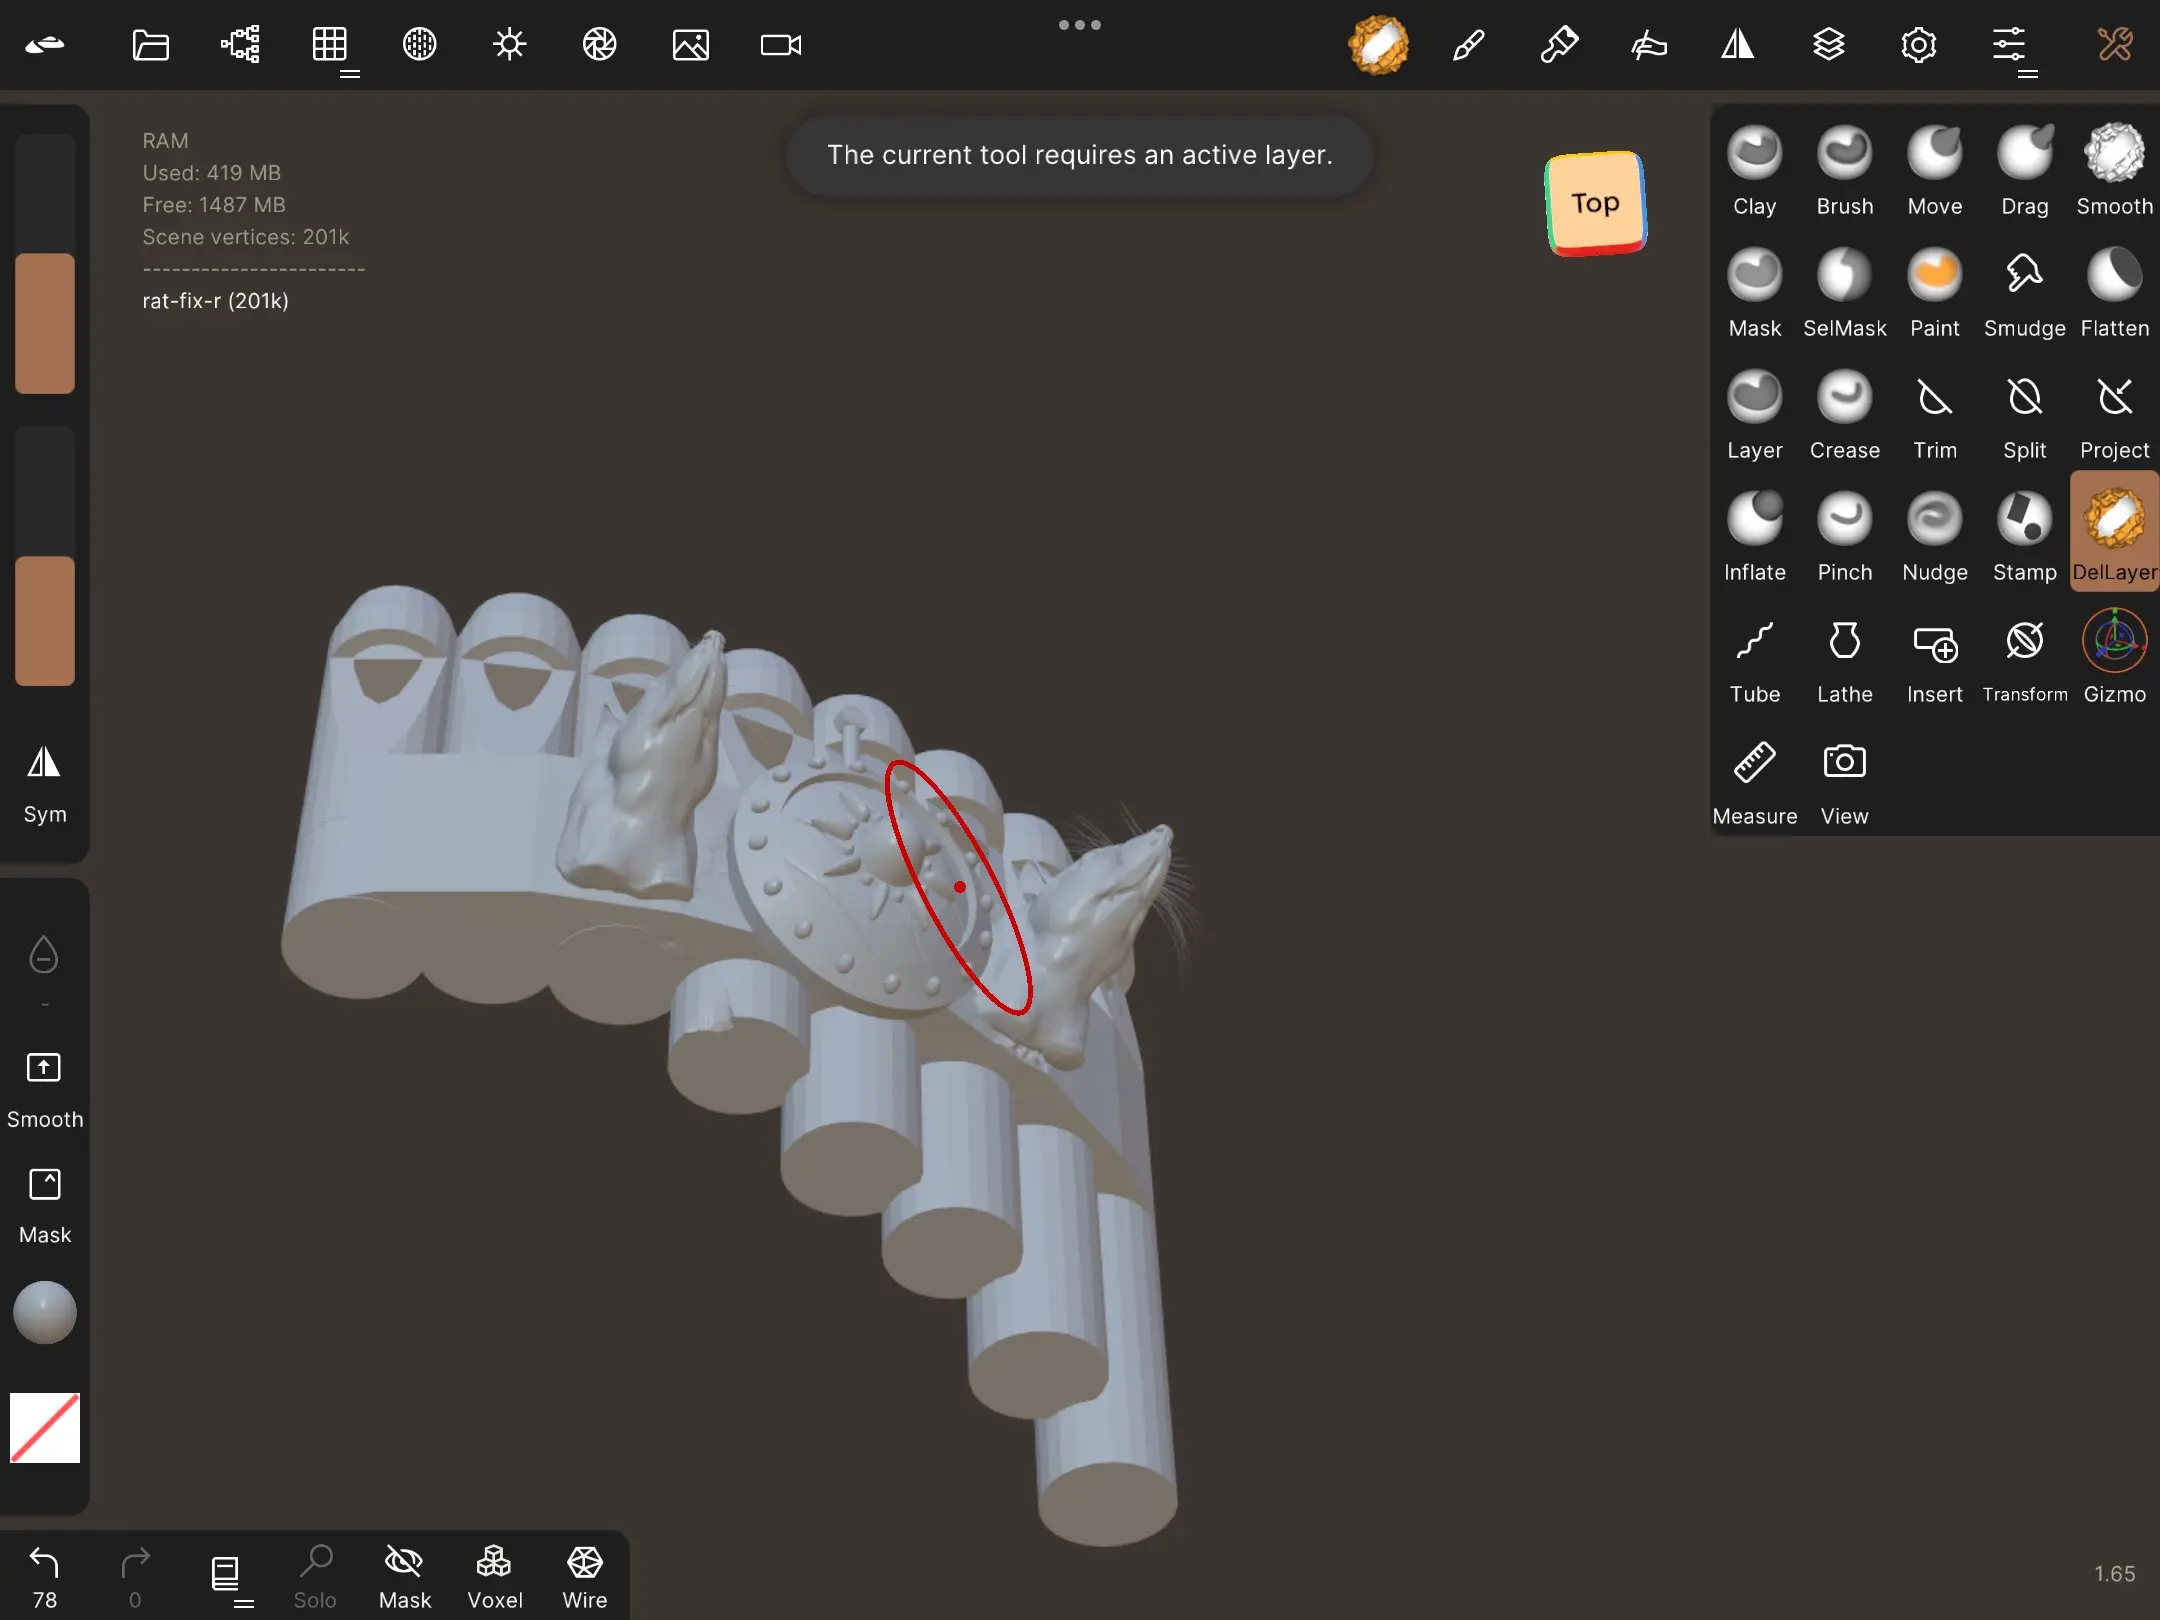This screenshot has height=1620, width=2160.
Task: Choose the Inflate tool
Action: 1754,537
